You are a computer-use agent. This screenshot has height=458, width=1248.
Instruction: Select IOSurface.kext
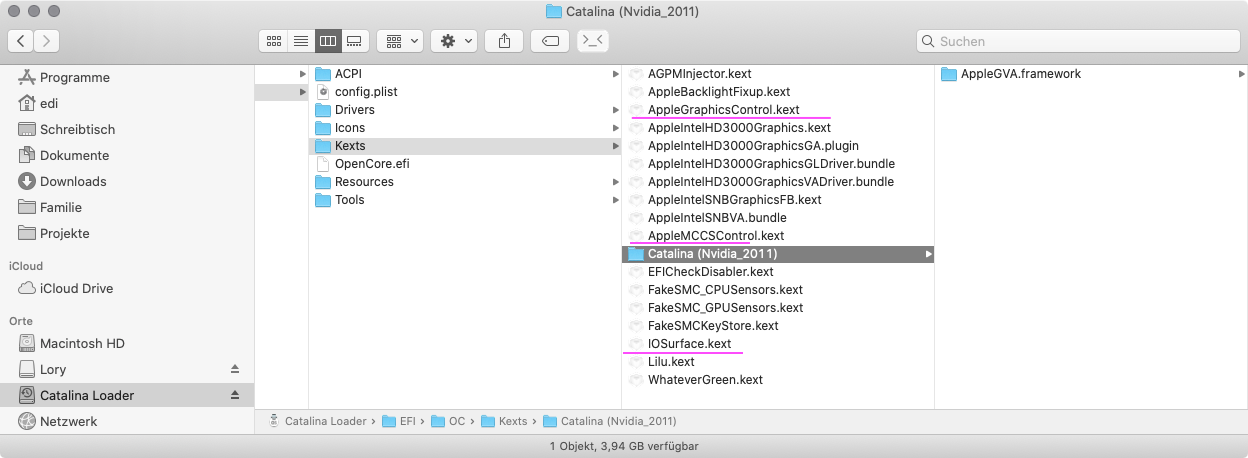pos(689,344)
